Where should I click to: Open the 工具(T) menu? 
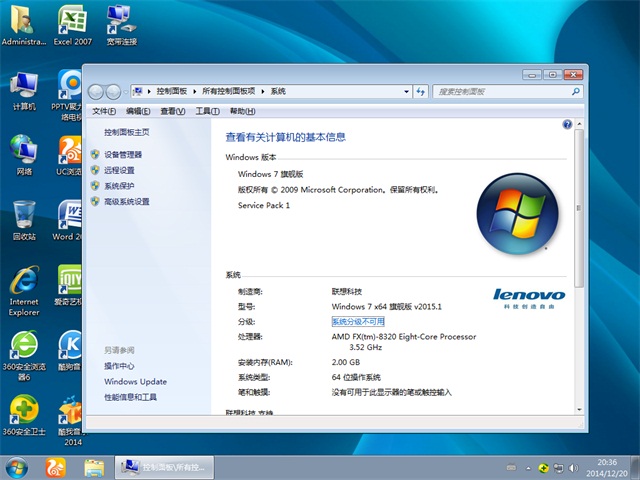coord(207,111)
